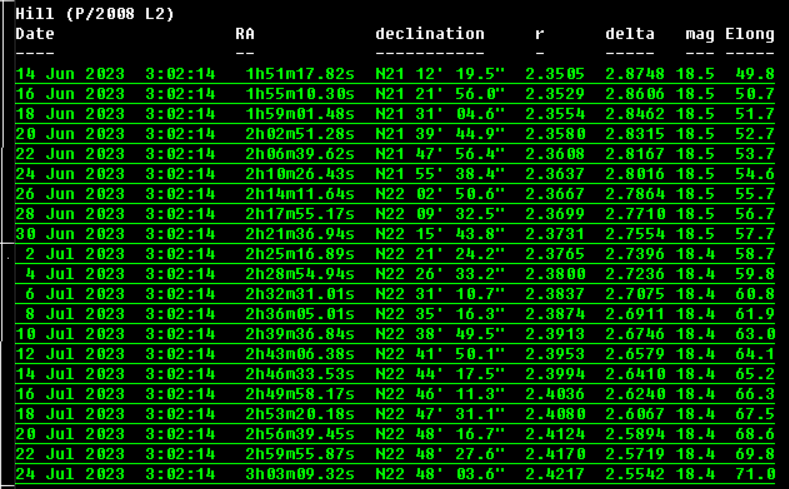Select the 14 Jun 2023 date entry
The height and width of the screenshot is (489, 789).
point(70,74)
